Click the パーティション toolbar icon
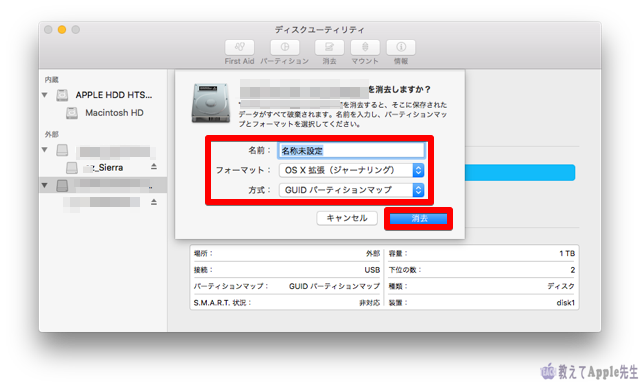This screenshot has height=387, width=640. (284, 47)
